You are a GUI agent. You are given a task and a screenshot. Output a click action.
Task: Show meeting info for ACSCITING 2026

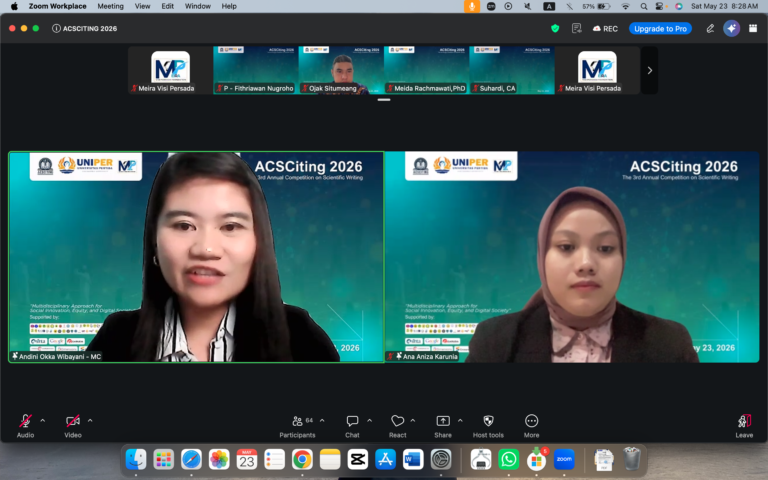56,29
